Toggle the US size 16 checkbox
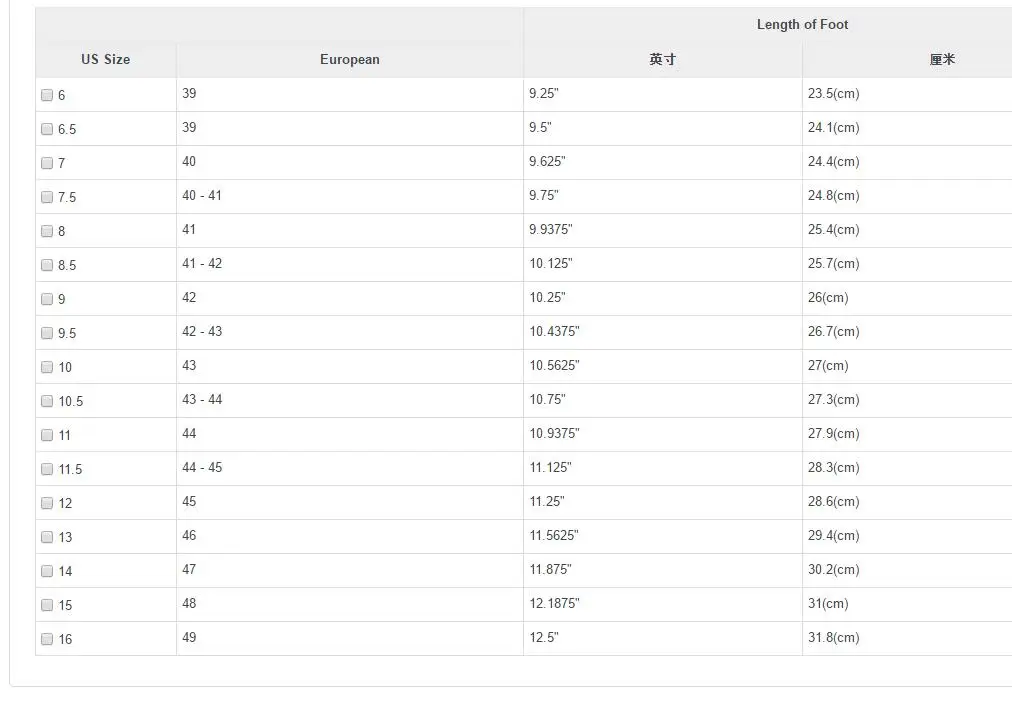The image size is (1012, 707). point(47,639)
